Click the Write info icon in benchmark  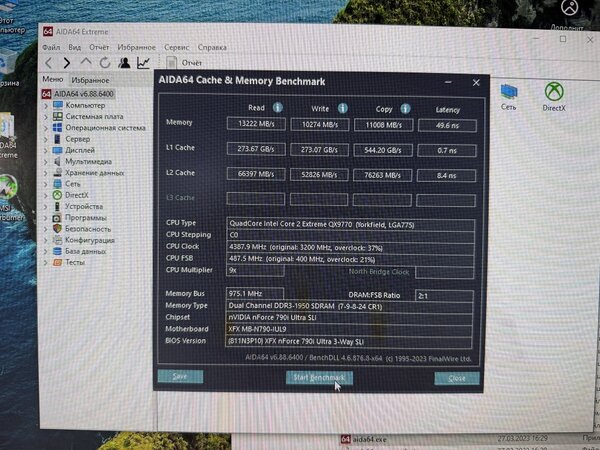click(342, 108)
